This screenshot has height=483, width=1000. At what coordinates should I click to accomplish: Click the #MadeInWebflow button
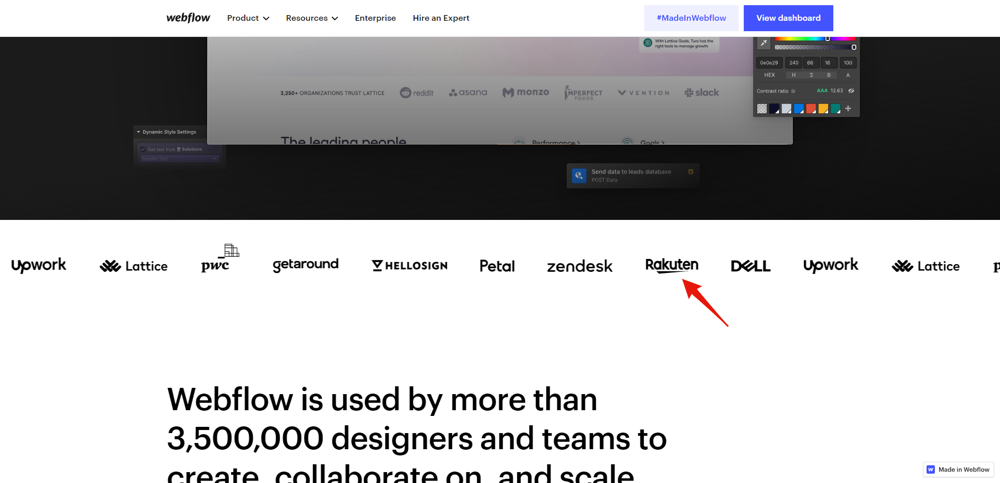click(691, 18)
